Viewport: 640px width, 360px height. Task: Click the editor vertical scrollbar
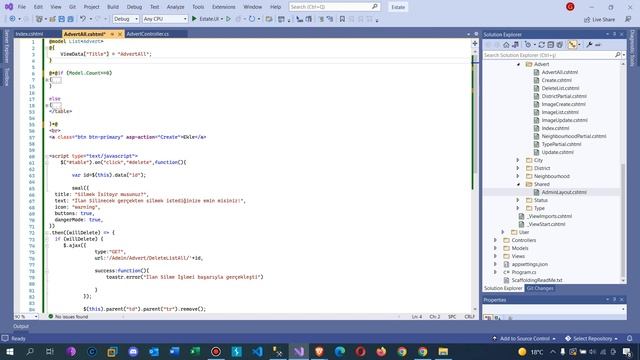tap(475, 180)
